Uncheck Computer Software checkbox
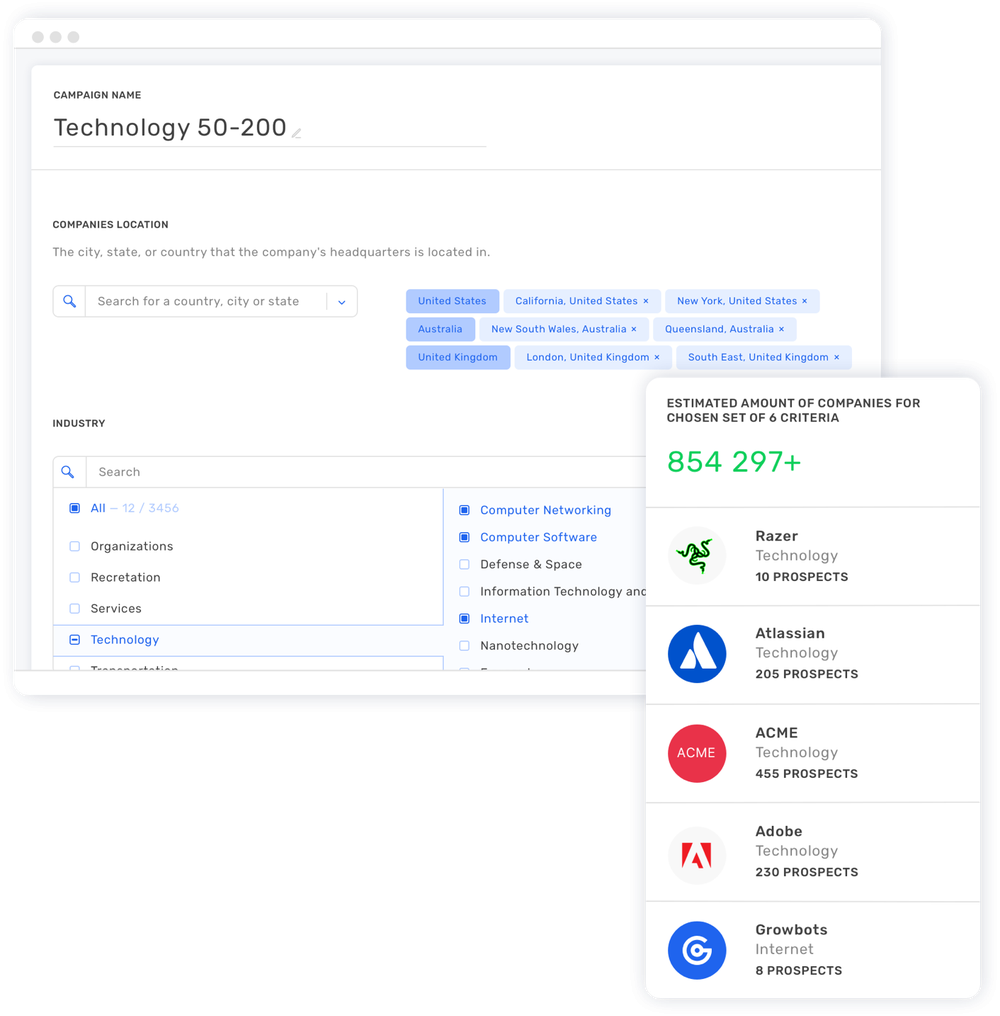 (464, 537)
